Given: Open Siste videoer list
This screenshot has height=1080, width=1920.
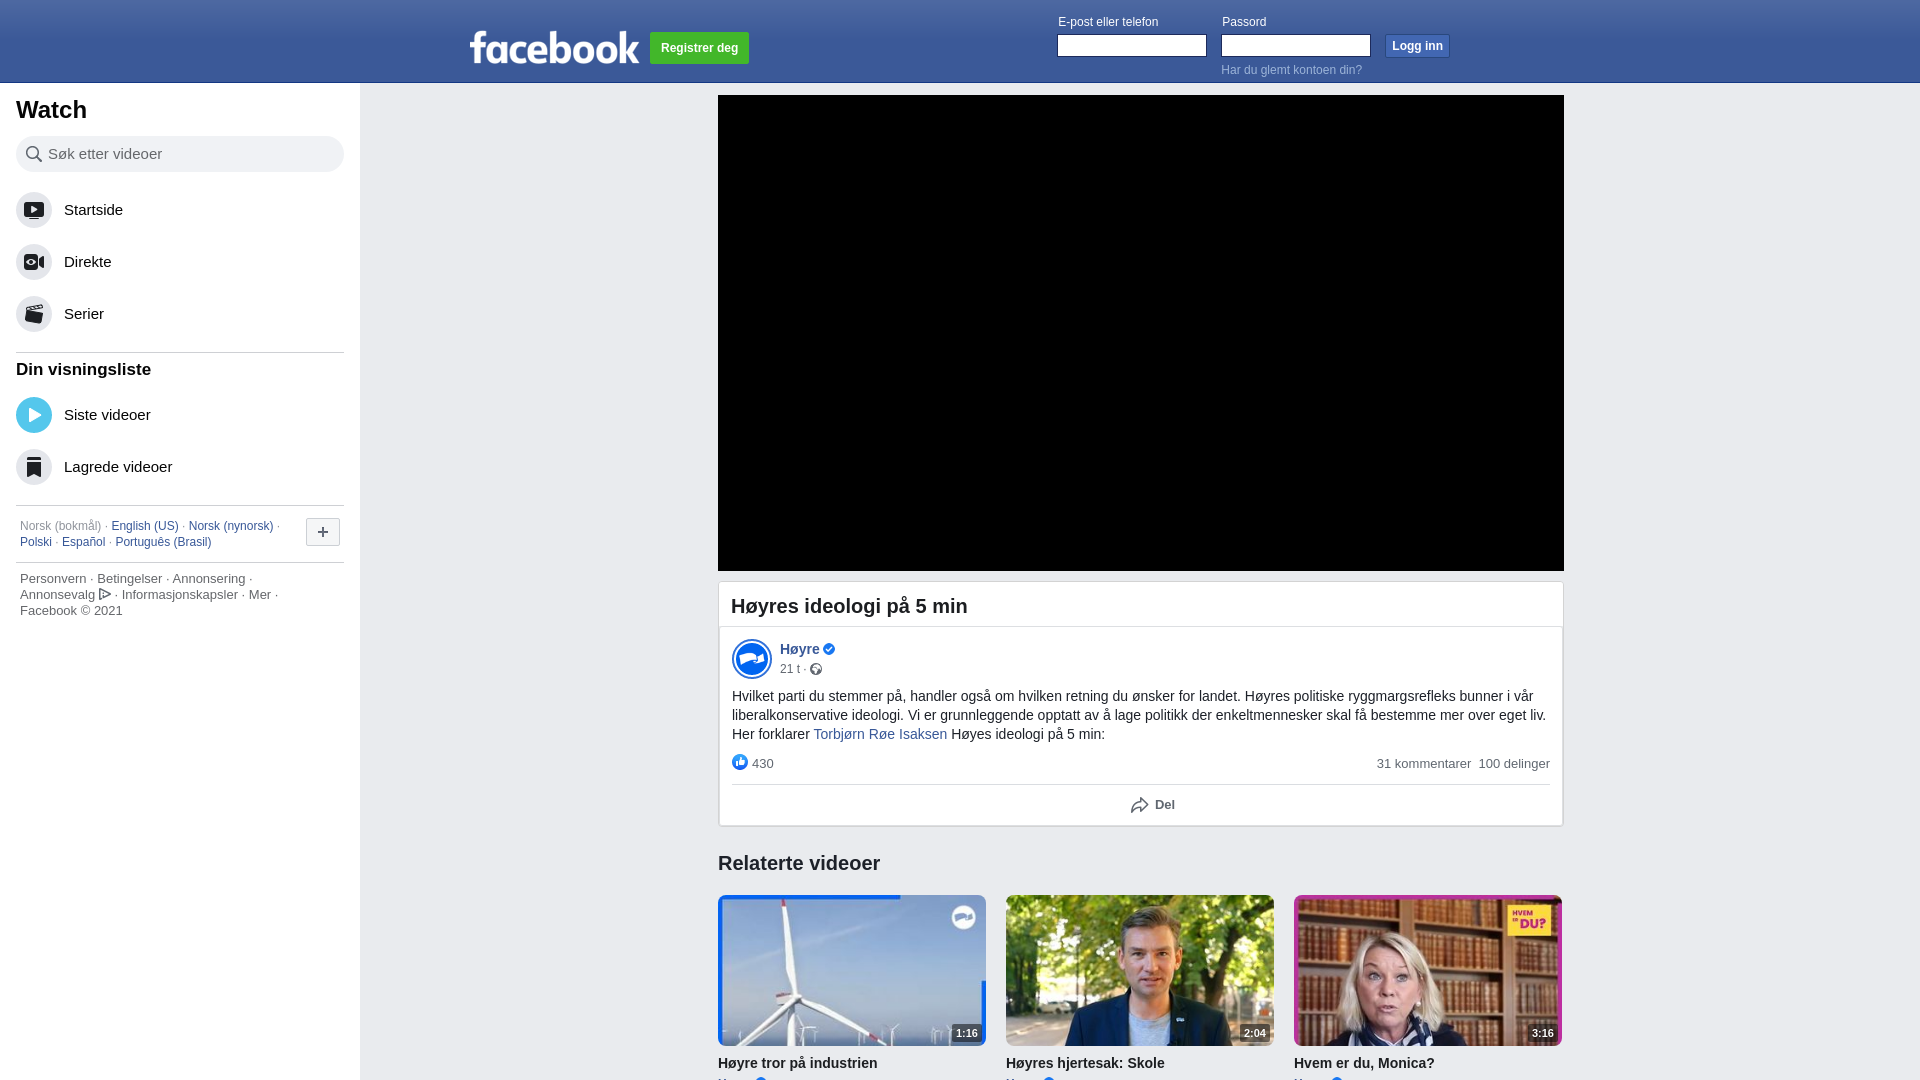Looking at the screenshot, I should point(180,415).
